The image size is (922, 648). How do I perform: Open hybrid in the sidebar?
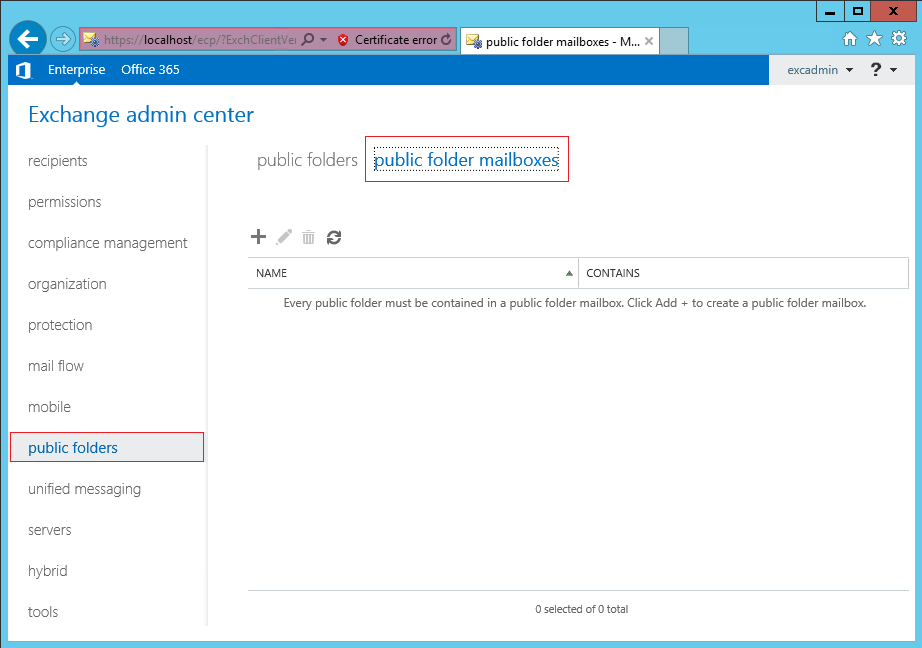[48, 571]
